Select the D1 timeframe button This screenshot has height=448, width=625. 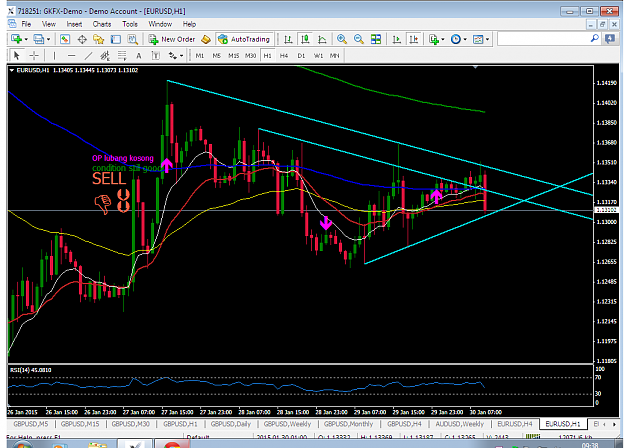tap(301, 55)
